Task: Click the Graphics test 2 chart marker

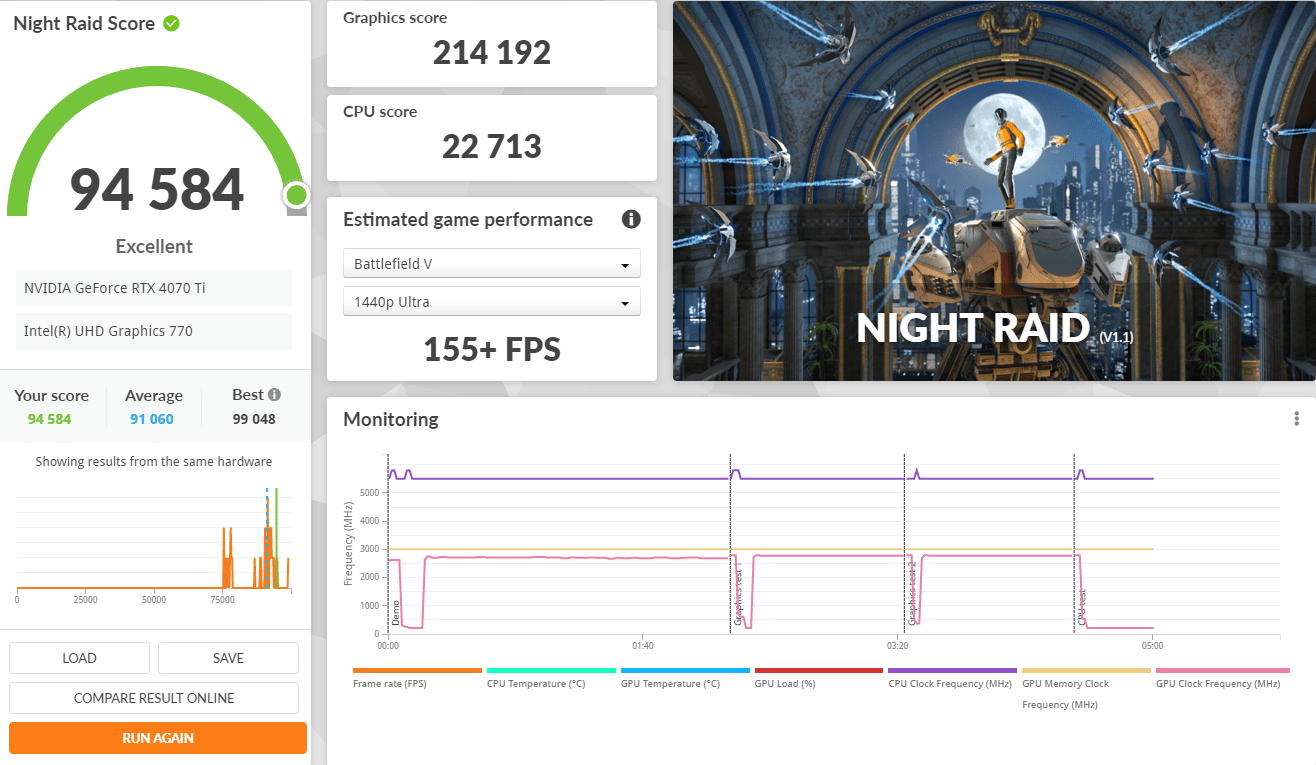Action: tap(913, 593)
